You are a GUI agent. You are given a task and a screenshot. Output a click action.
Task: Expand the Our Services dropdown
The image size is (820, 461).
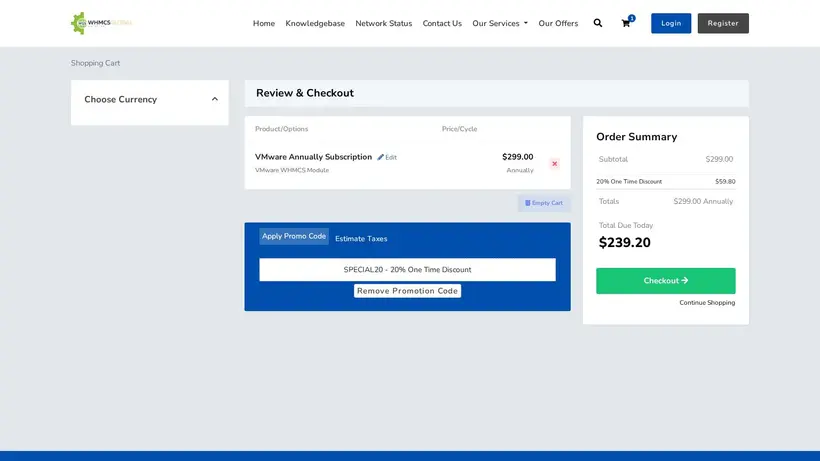coord(500,24)
